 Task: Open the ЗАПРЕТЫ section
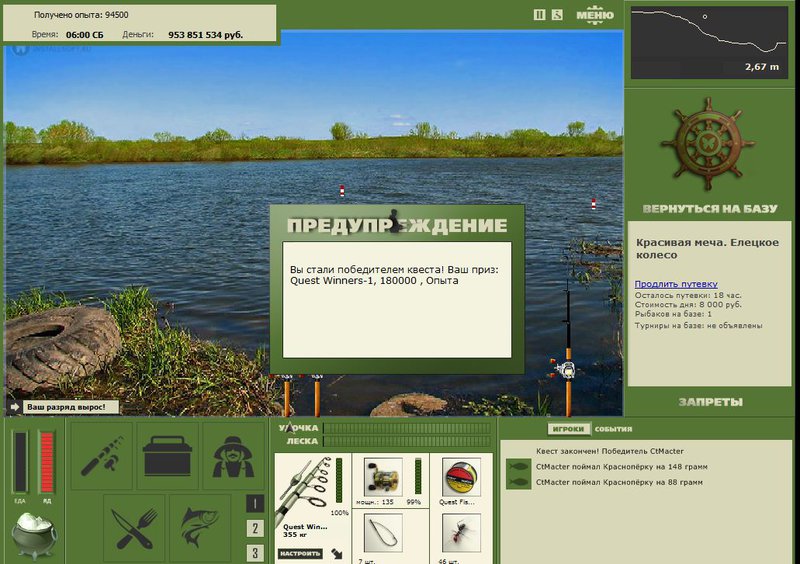point(710,402)
